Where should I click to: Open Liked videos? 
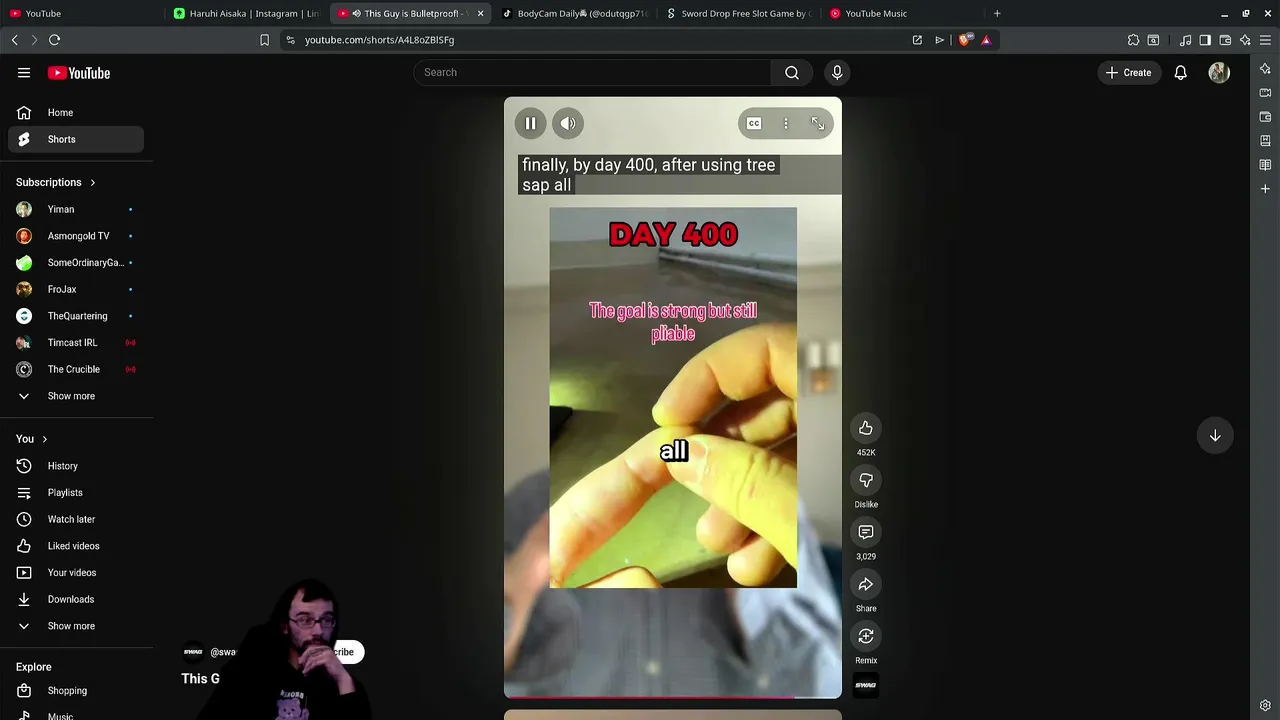76,546
